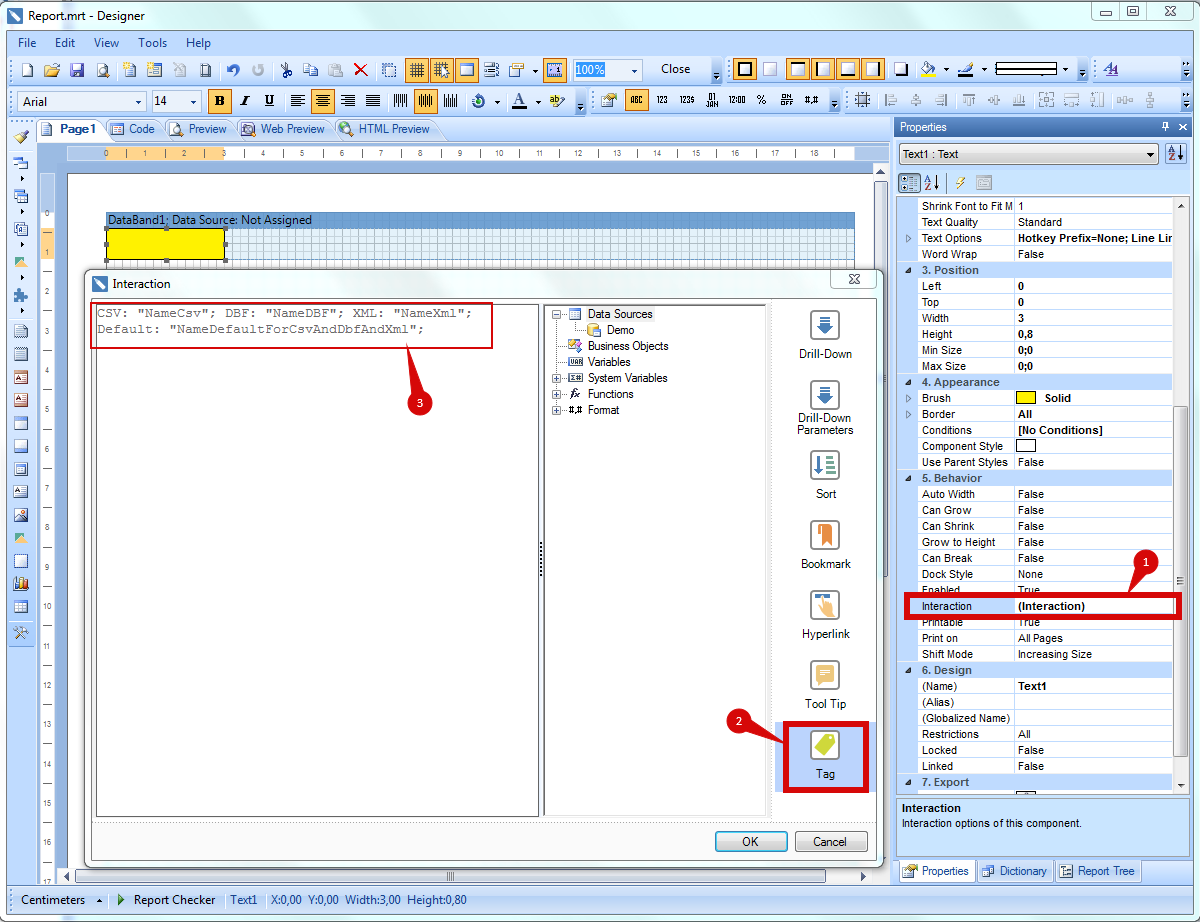Open a report with folder icon

pos(52,70)
